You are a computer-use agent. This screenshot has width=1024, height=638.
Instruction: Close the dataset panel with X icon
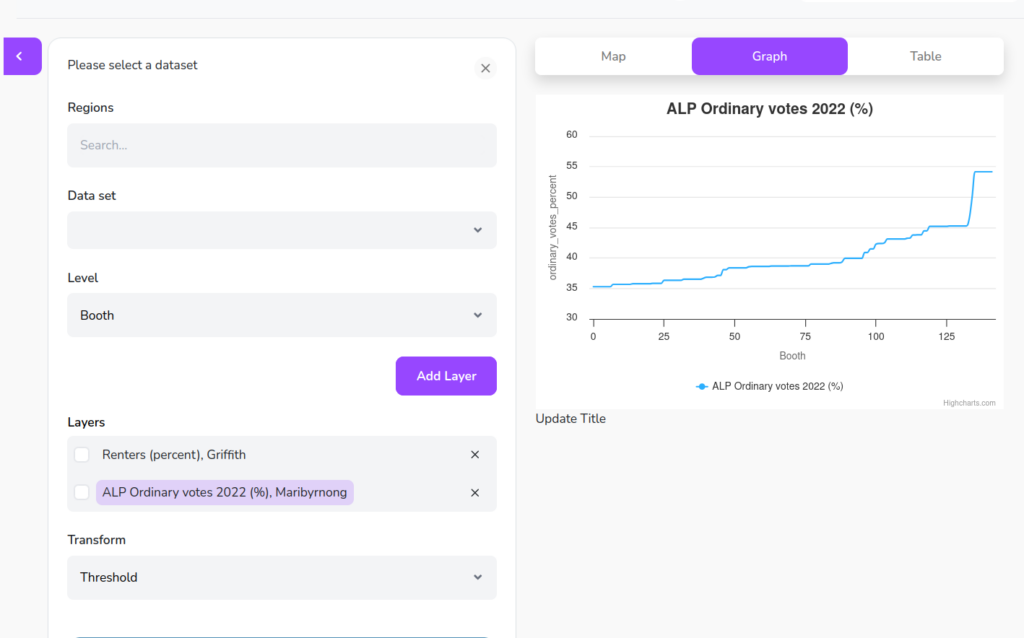[x=485, y=68]
